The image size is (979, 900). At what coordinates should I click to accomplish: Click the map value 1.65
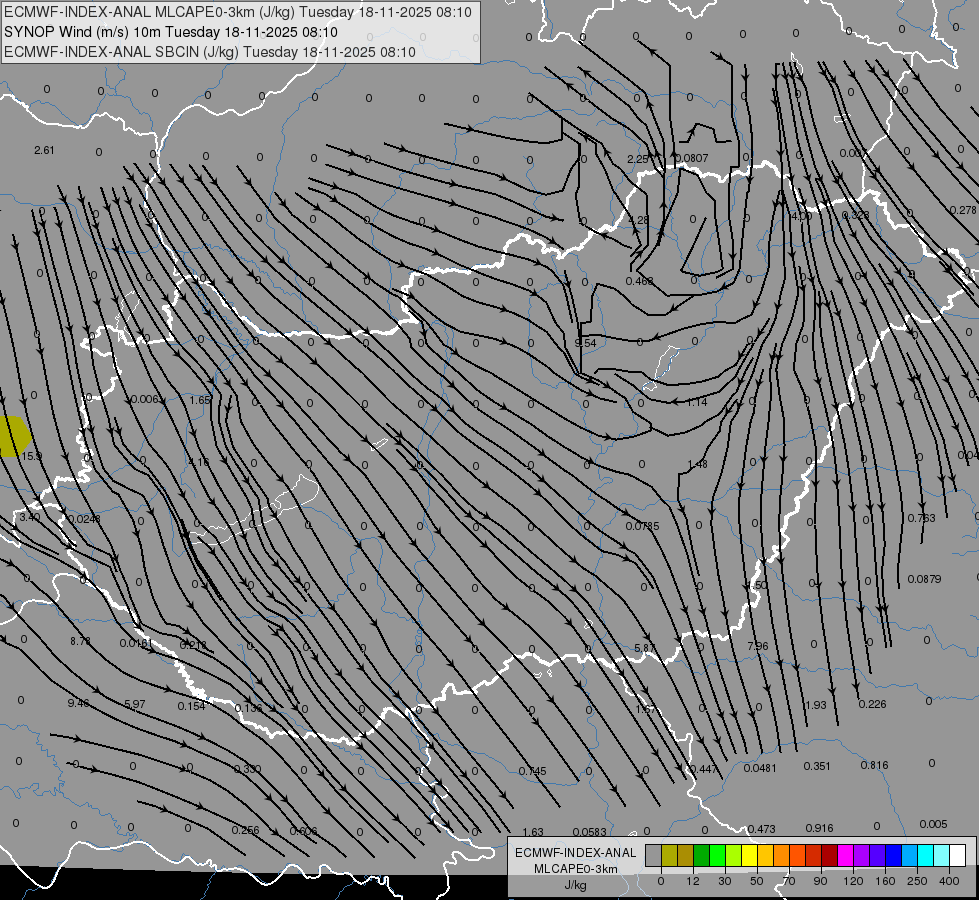pos(200,400)
